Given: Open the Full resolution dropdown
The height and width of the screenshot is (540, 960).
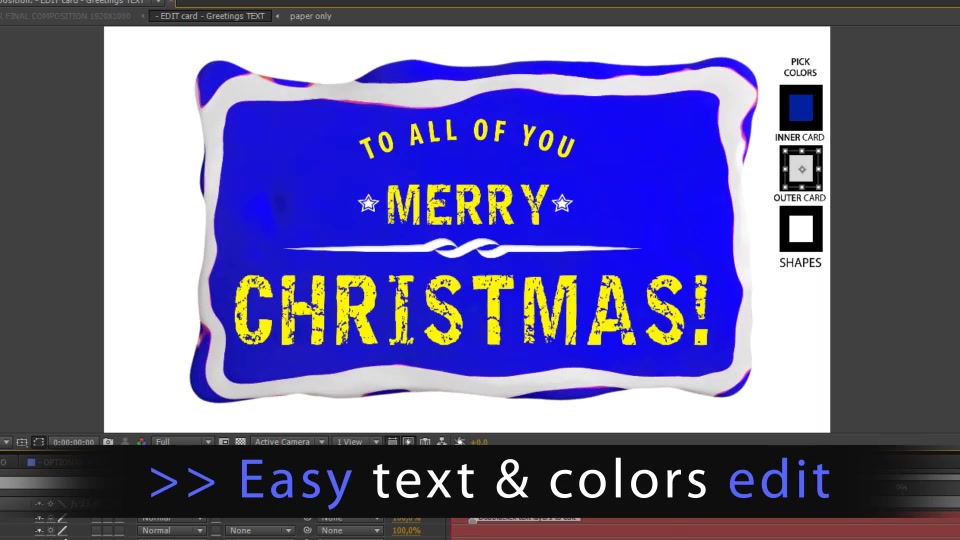Looking at the screenshot, I should [182, 441].
